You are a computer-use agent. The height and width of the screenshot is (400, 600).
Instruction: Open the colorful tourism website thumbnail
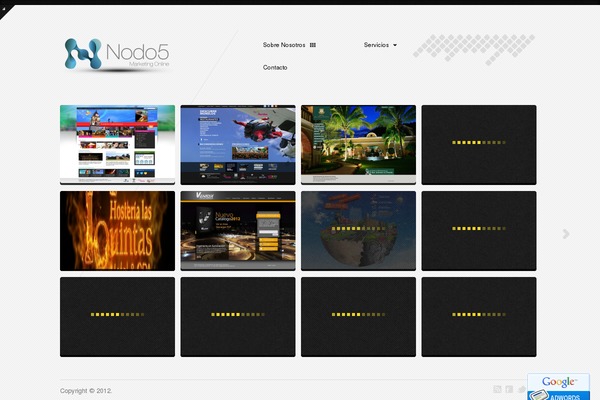[117, 145]
